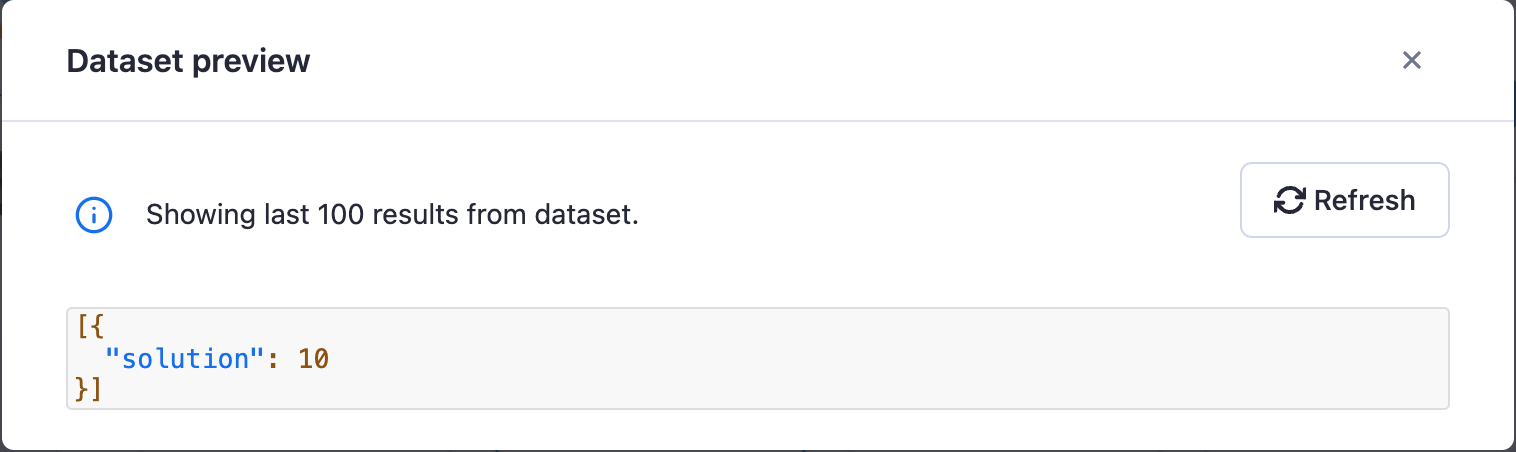Close the Dataset preview dialog
1516x452 pixels.
click(x=1411, y=61)
